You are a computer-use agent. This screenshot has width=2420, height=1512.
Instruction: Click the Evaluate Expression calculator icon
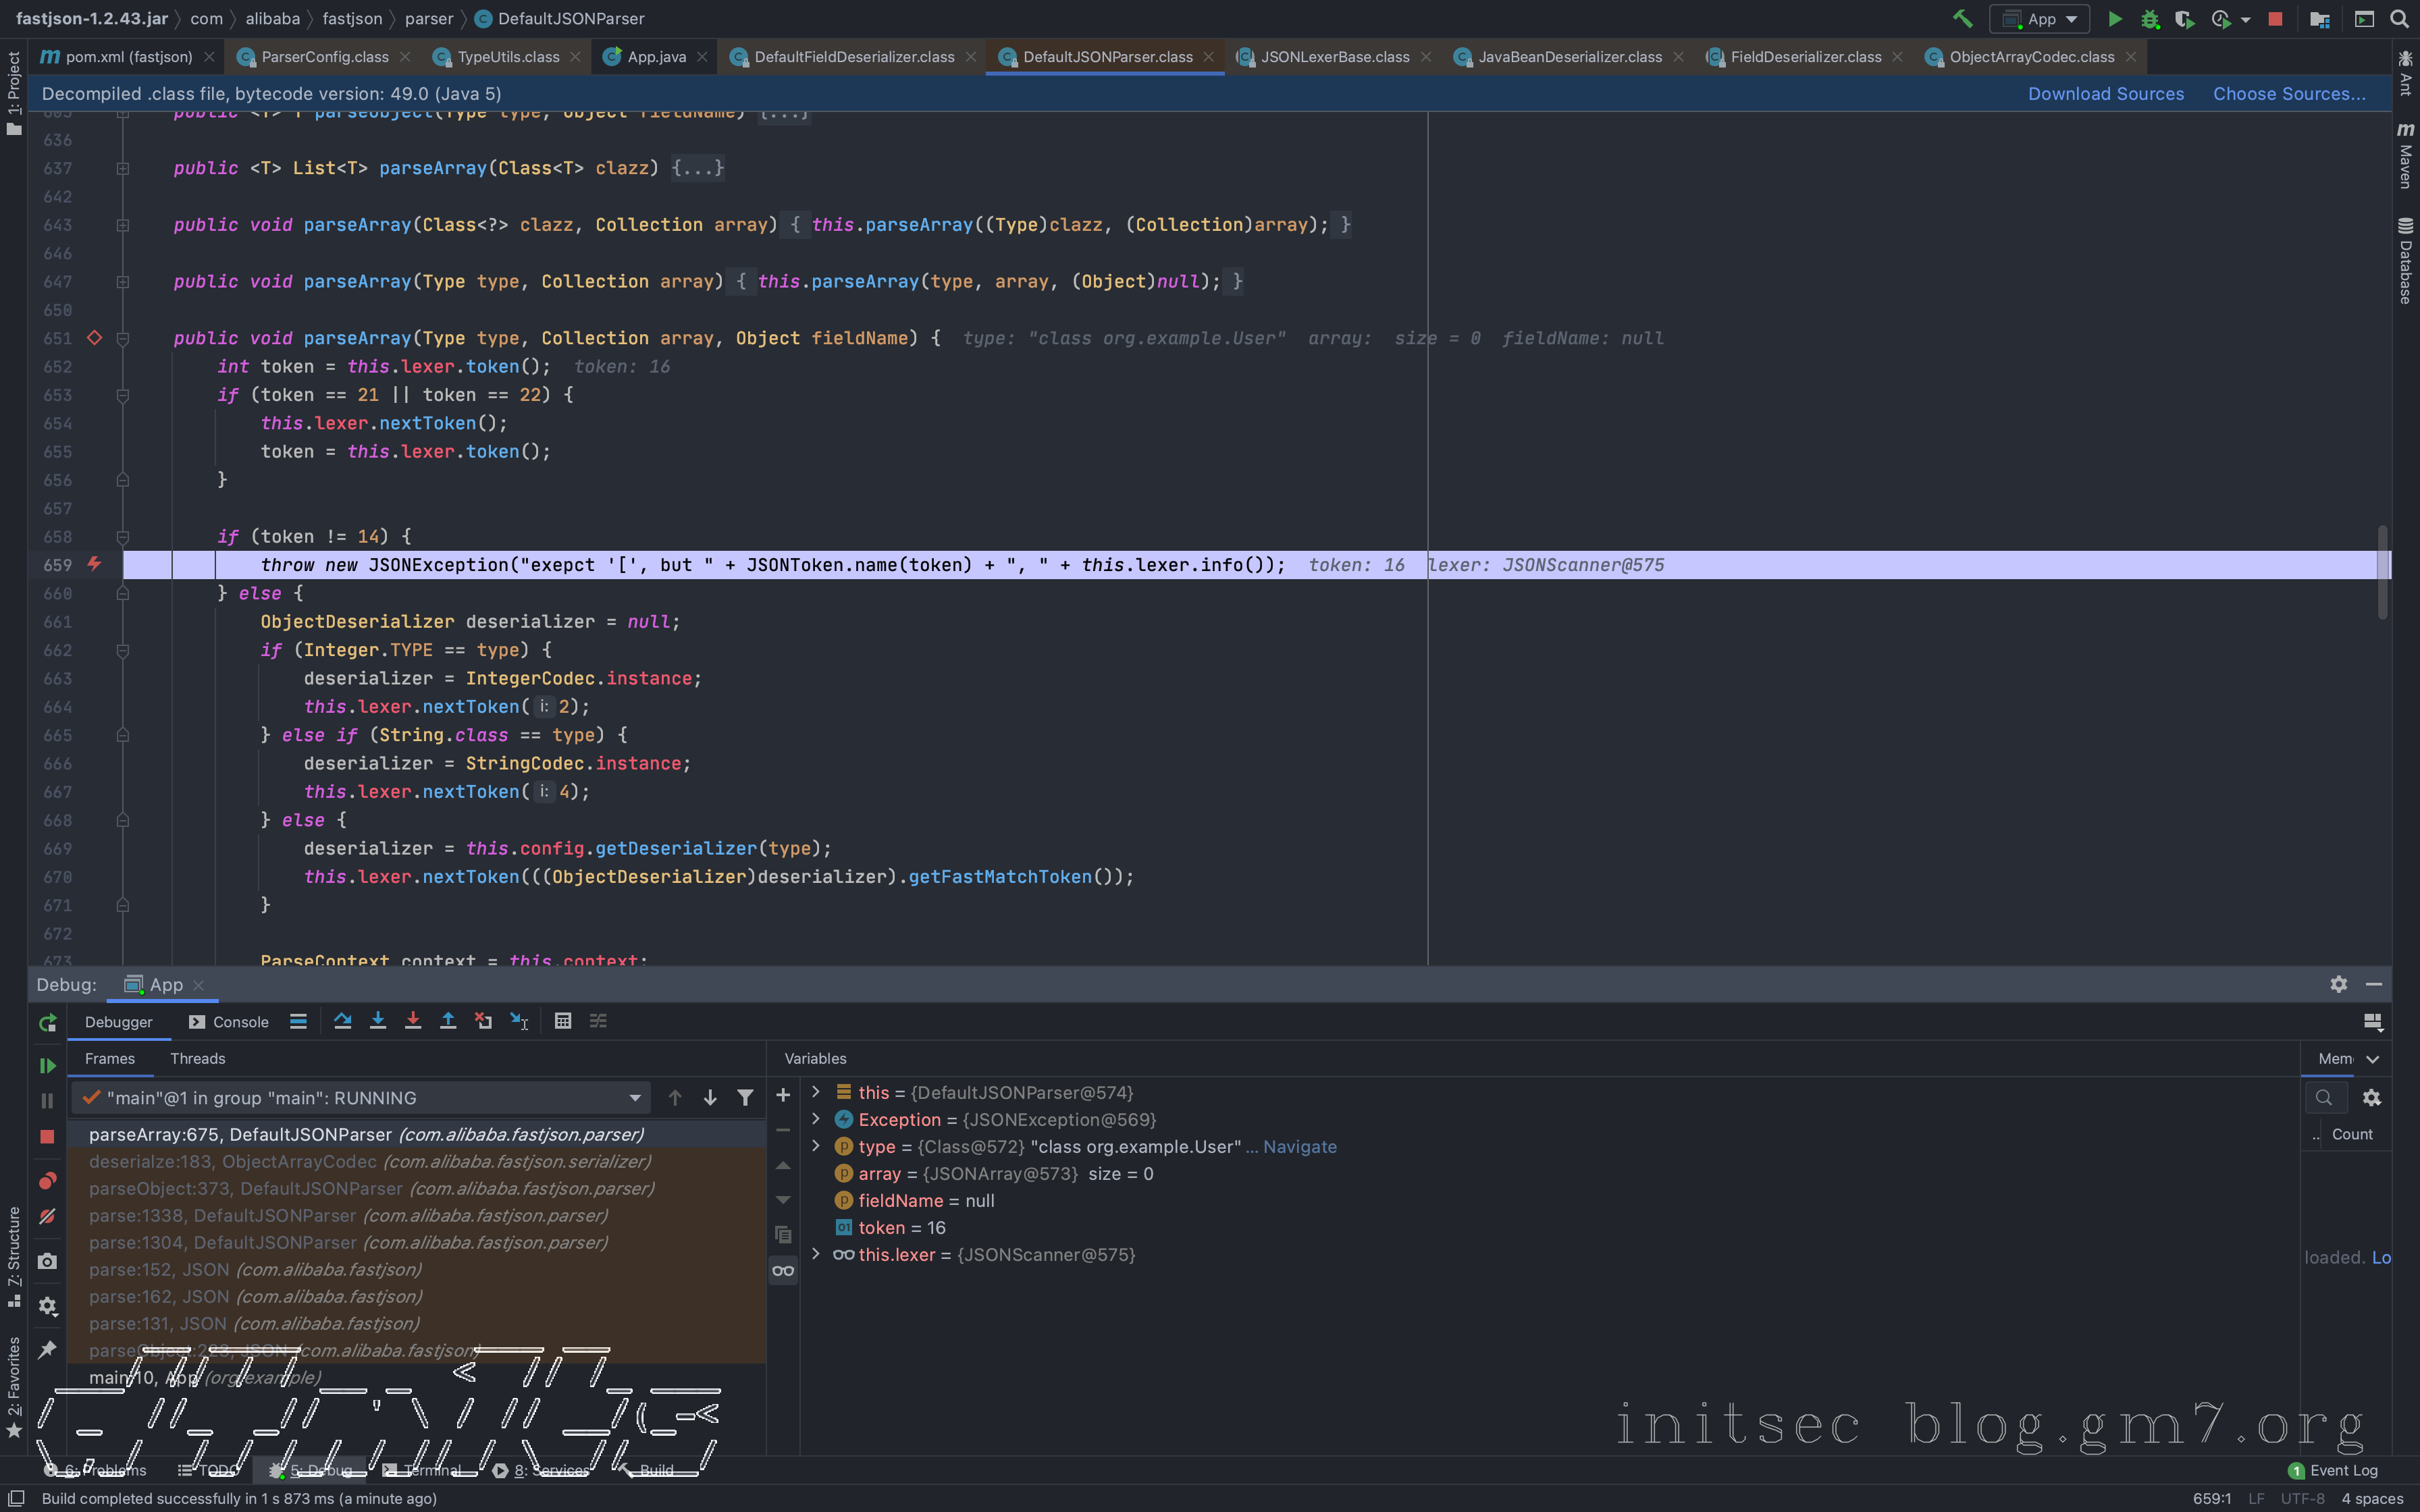point(563,1021)
